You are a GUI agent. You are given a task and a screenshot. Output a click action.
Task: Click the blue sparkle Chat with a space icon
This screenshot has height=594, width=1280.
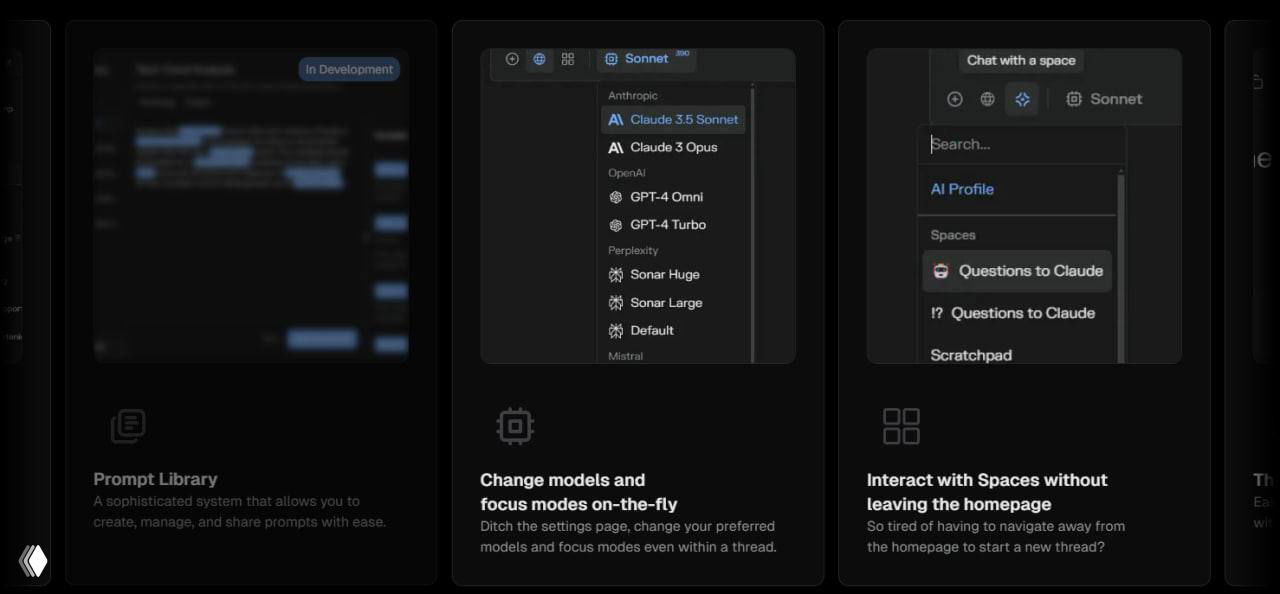click(x=1022, y=99)
